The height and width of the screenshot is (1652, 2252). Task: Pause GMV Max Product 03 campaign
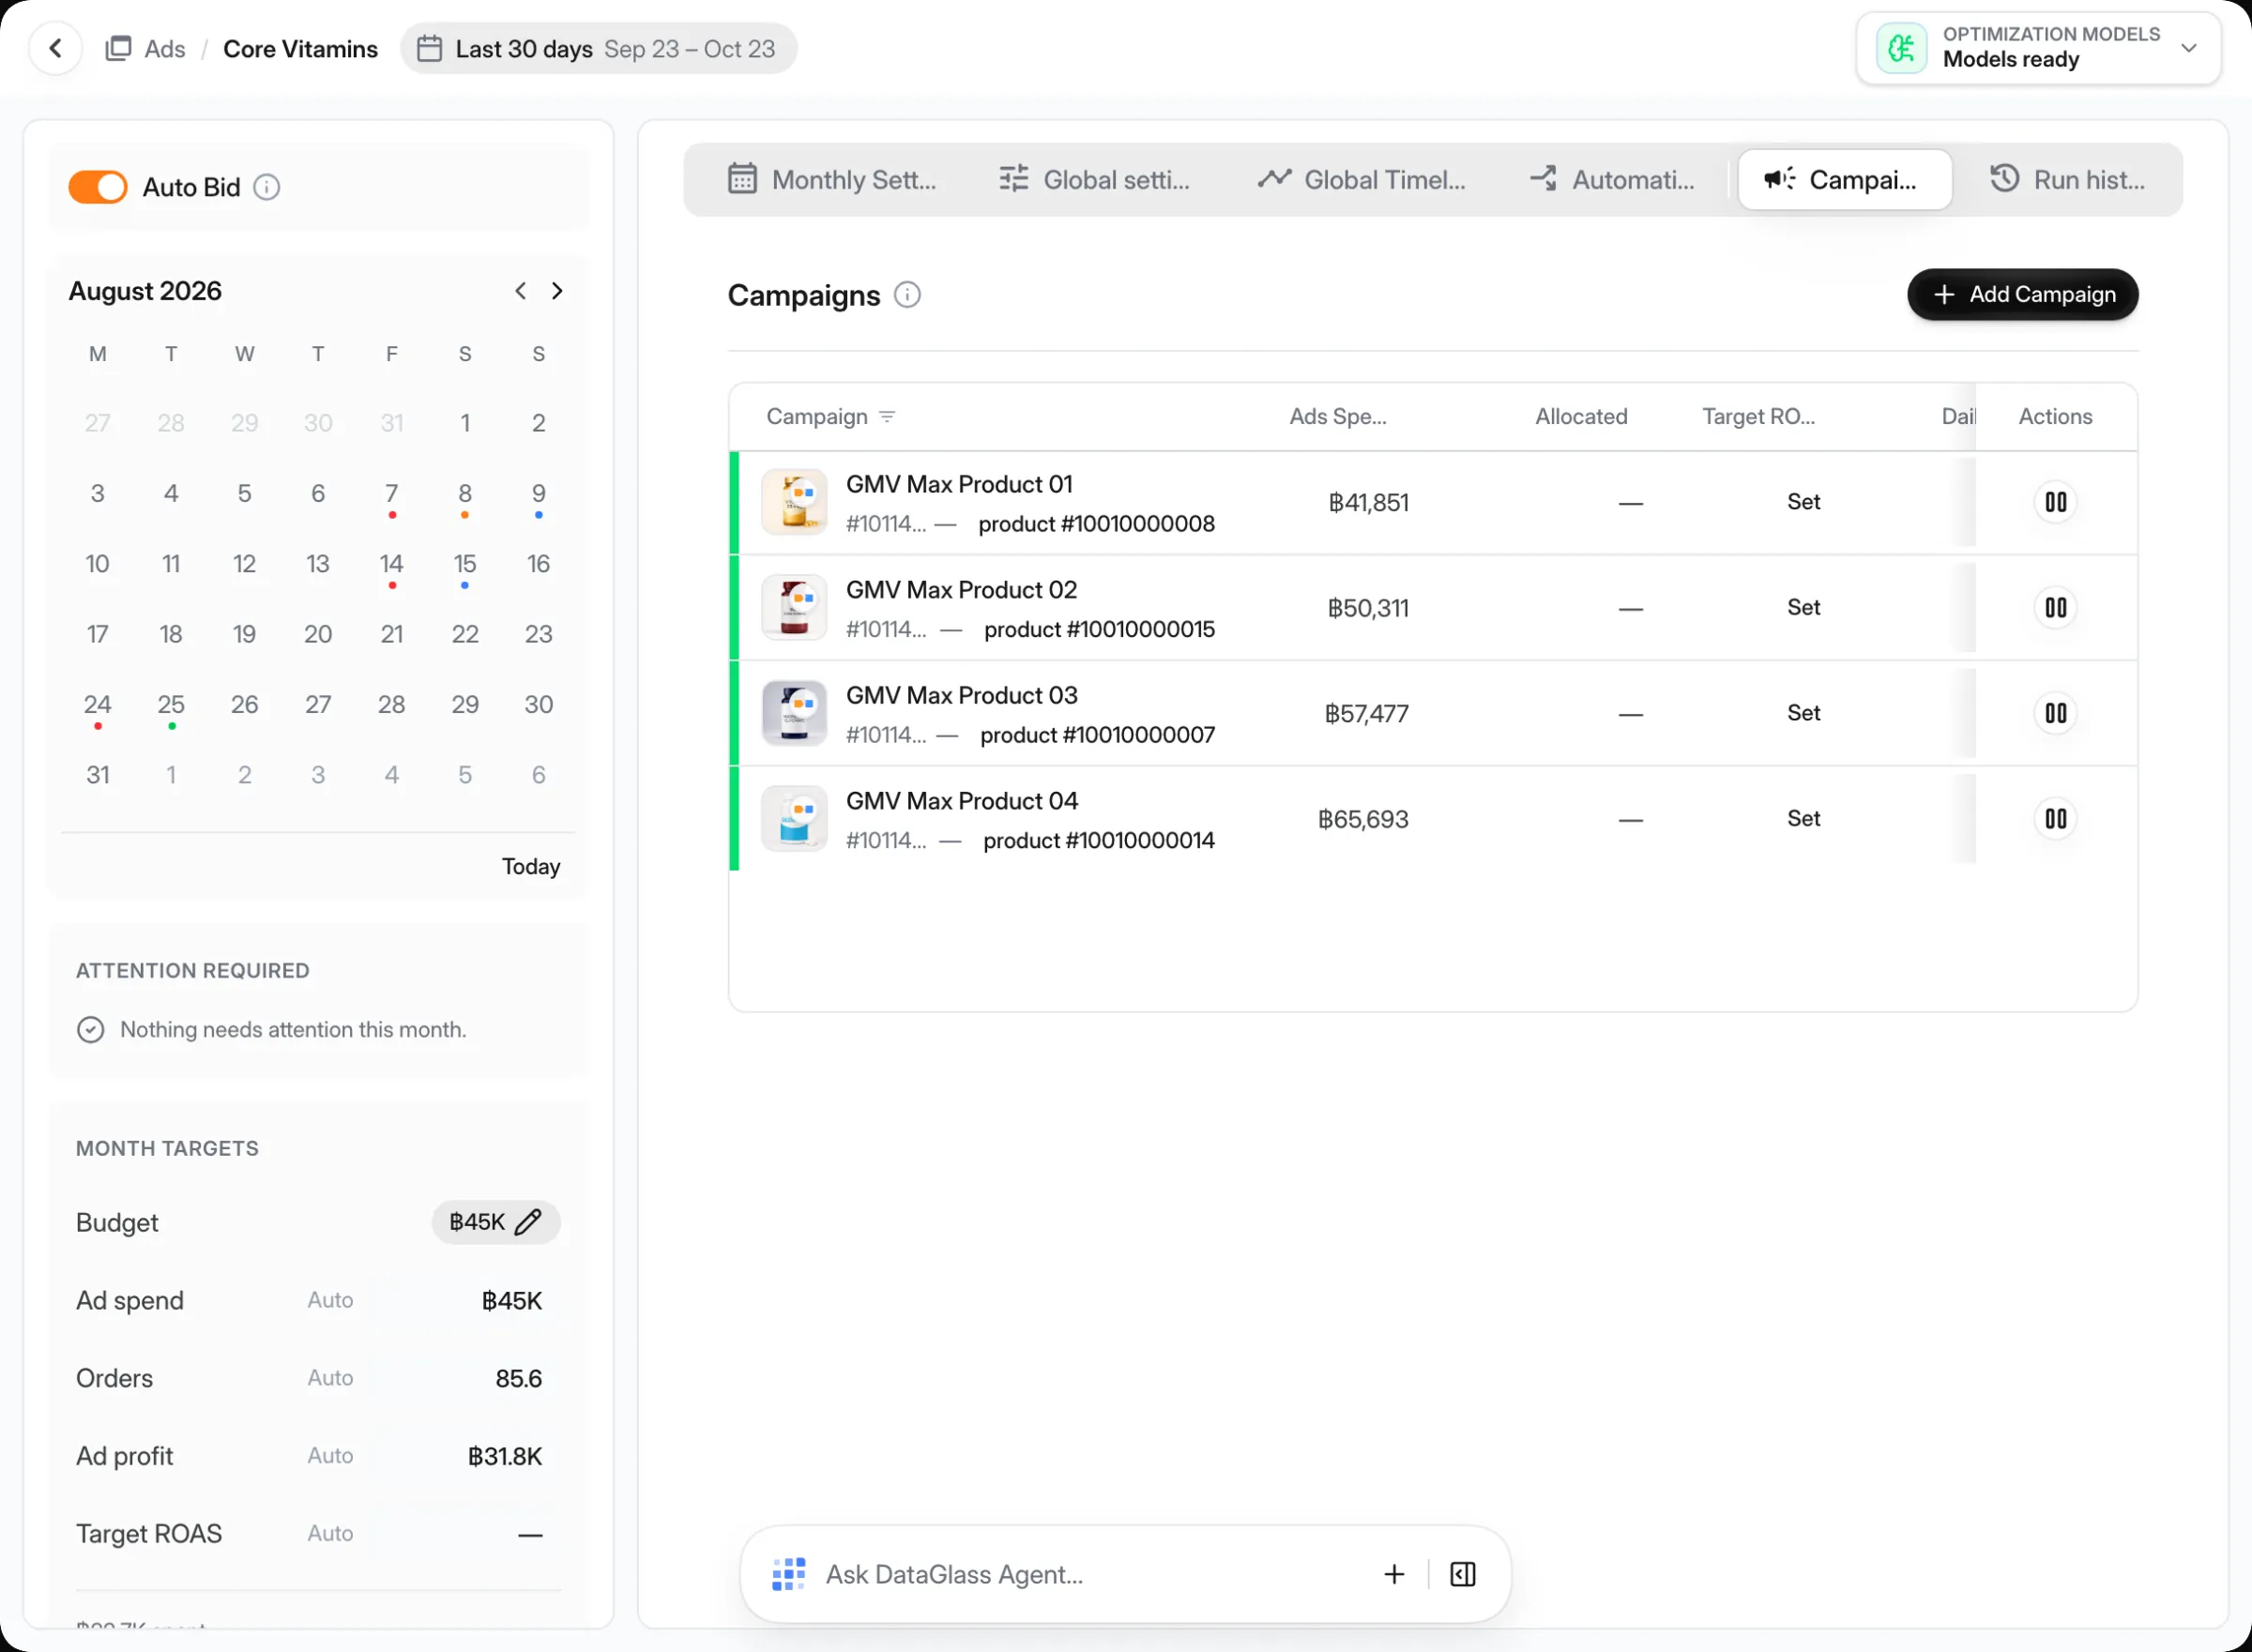pyautogui.click(x=2055, y=713)
